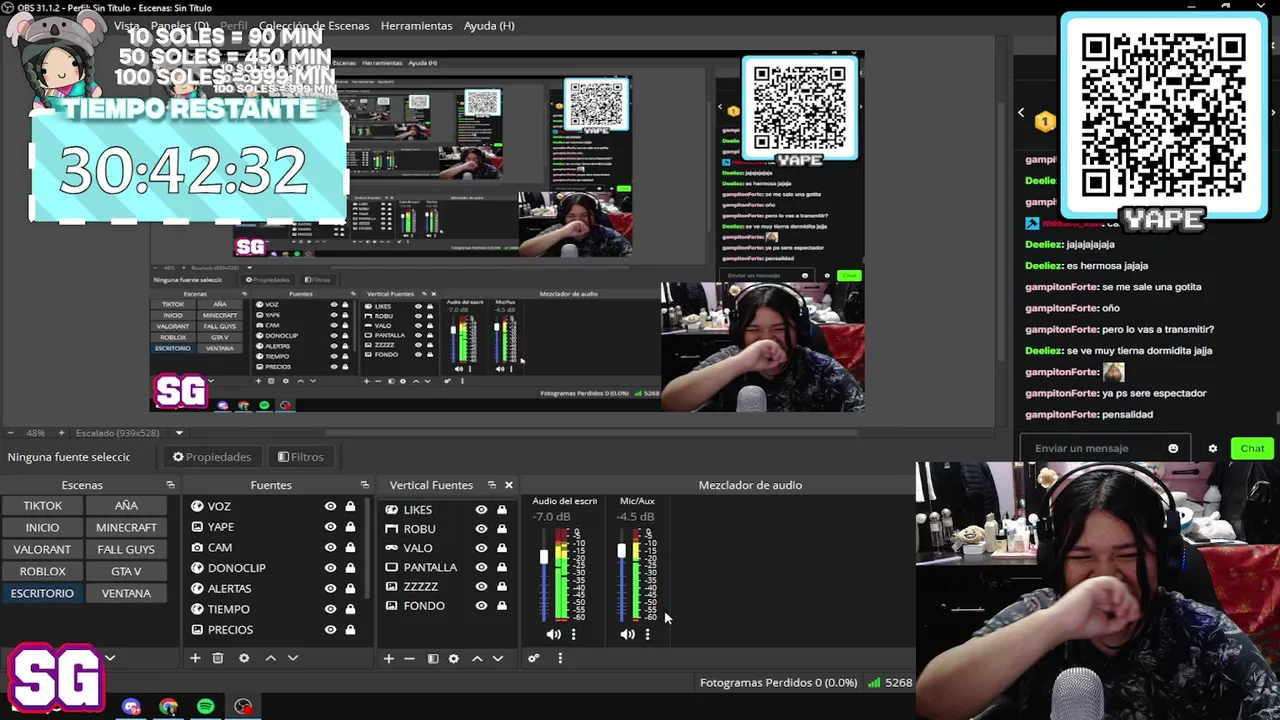The image size is (1280, 720).
Task: Send message with the green Chat button
Action: click(x=1252, y=448)
